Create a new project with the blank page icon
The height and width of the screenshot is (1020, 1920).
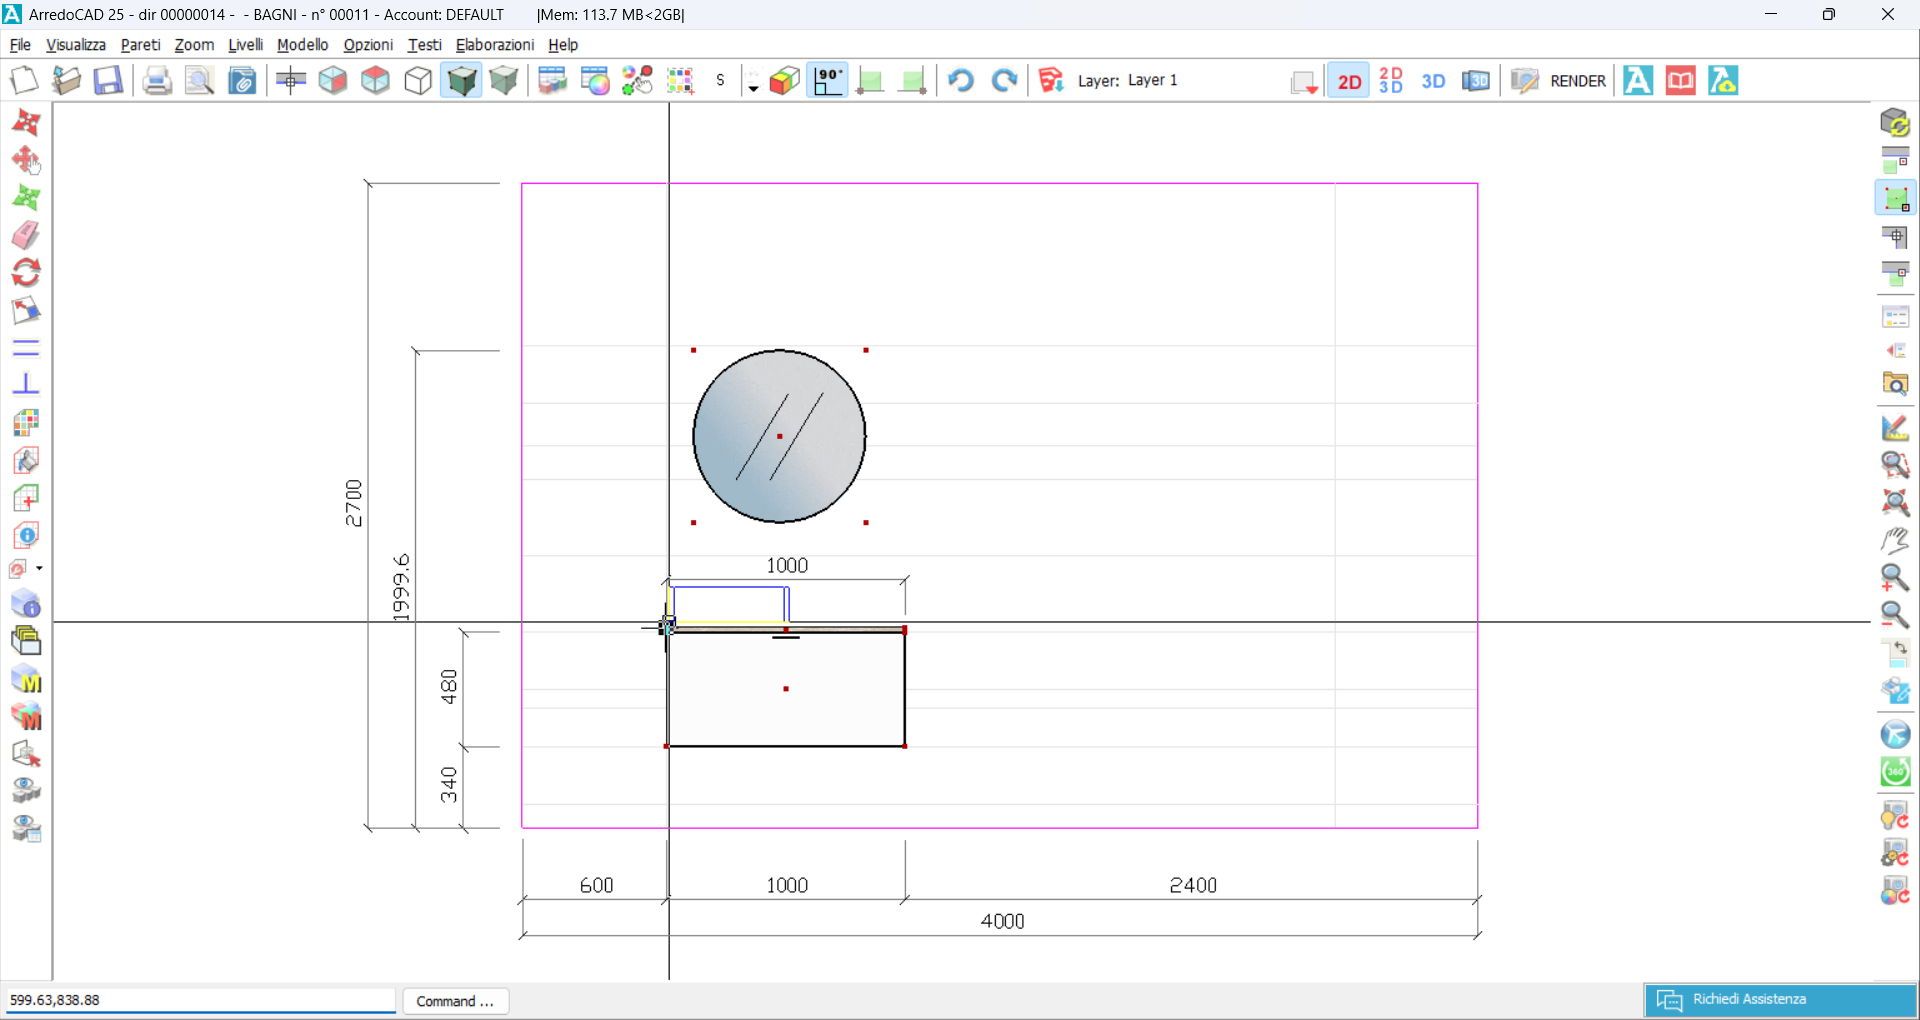pos(24,80)
